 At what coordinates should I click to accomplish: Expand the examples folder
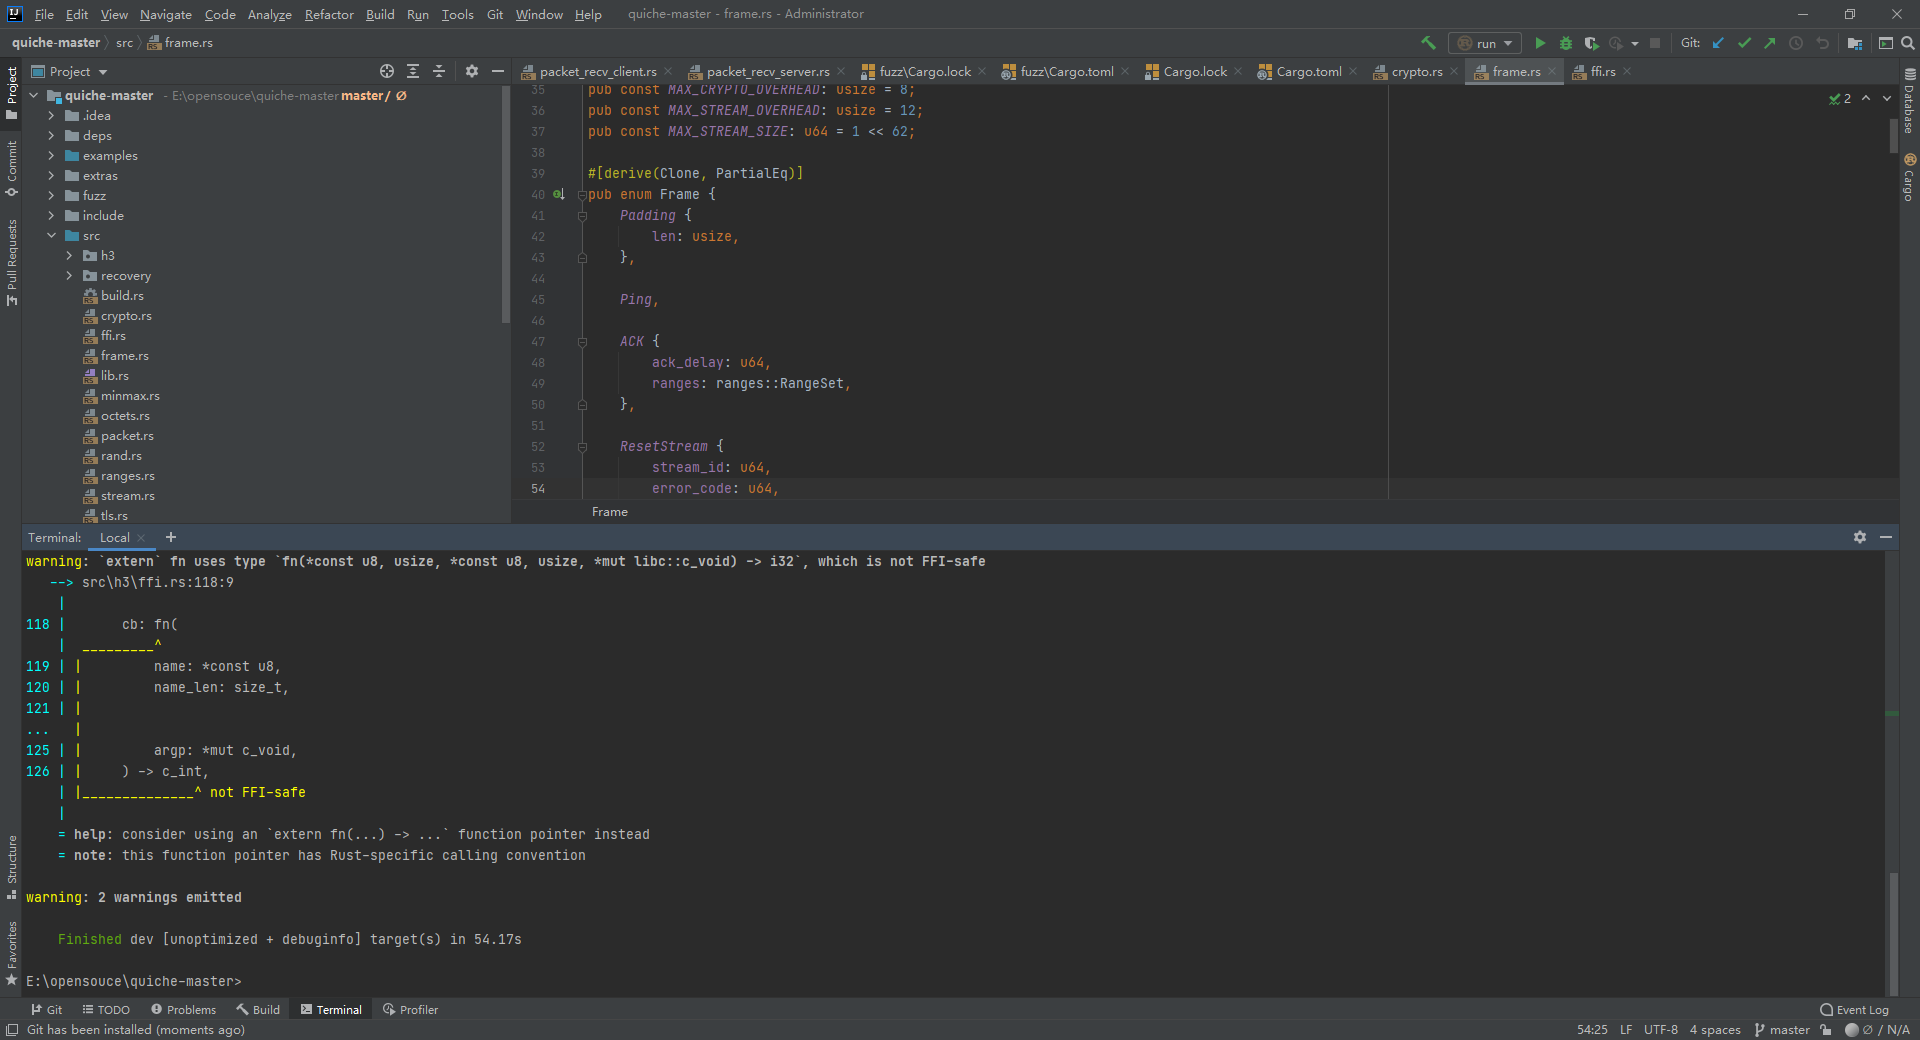51,156
